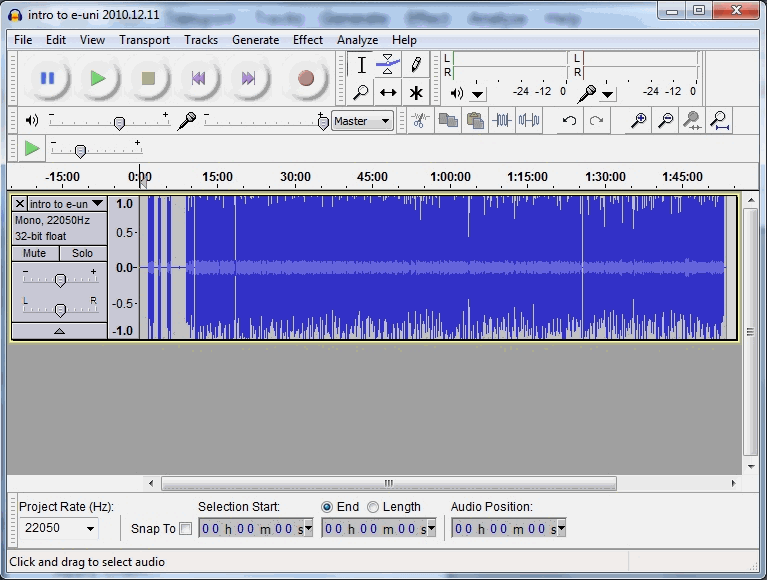Click the Stop playback button

[148, 78]
